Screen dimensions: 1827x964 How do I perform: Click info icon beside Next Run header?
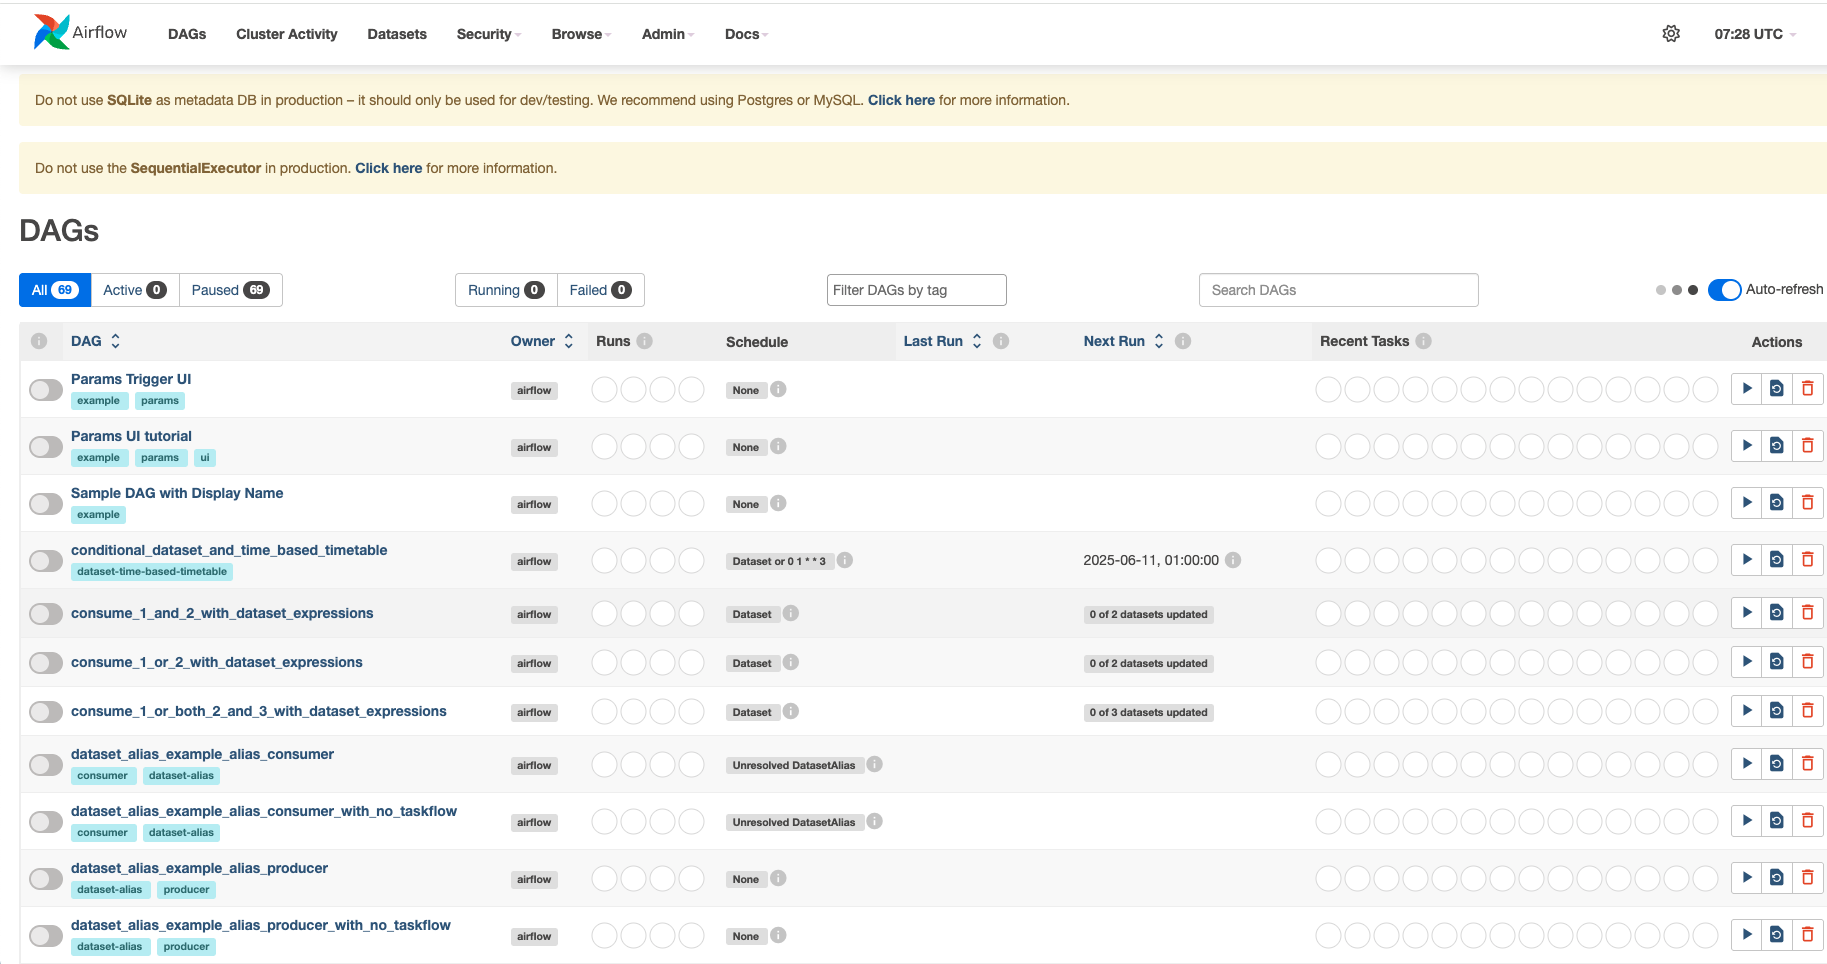(1183, 341)
